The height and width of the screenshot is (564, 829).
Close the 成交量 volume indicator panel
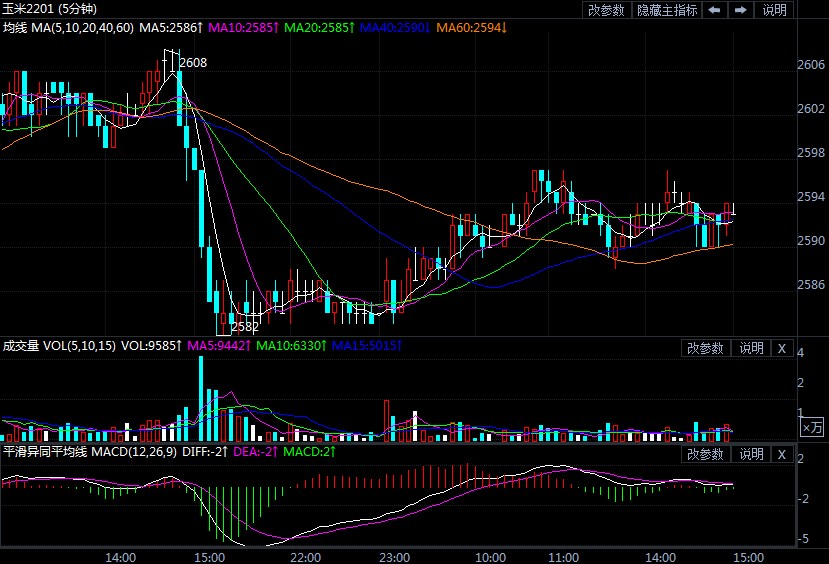coord(782,348)
